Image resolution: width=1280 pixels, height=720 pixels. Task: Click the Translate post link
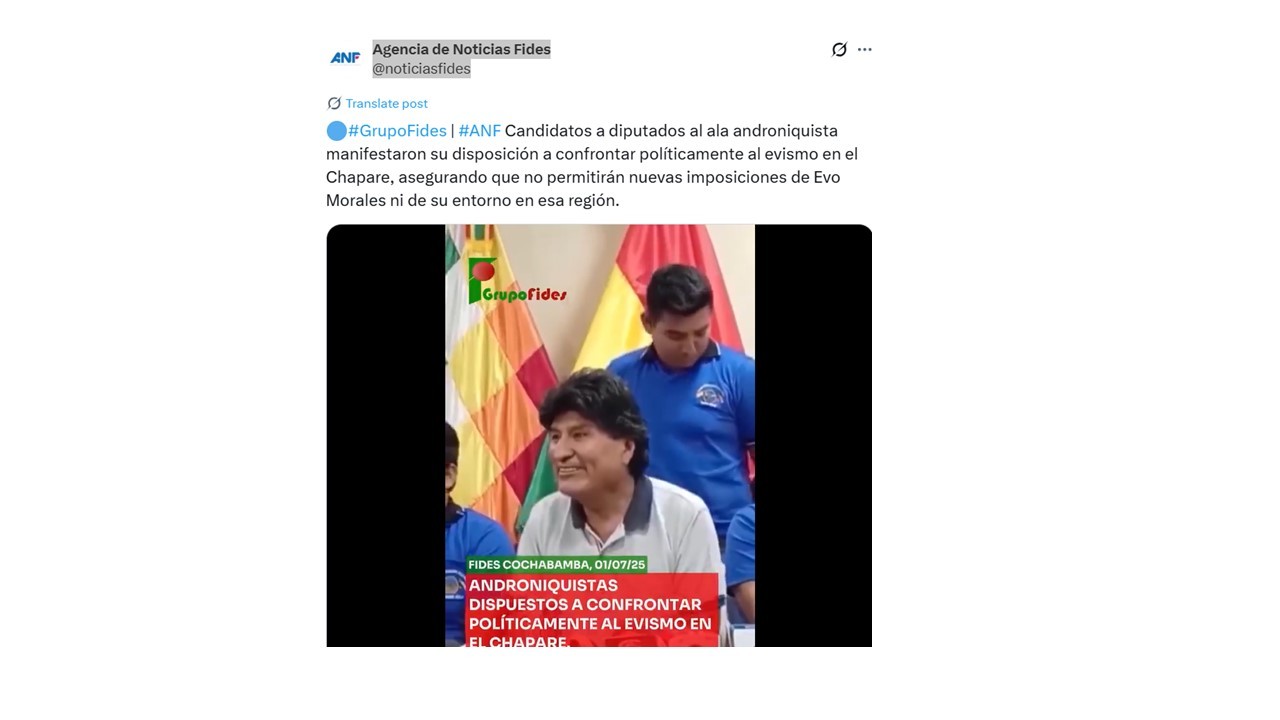(x=387, y=103)
